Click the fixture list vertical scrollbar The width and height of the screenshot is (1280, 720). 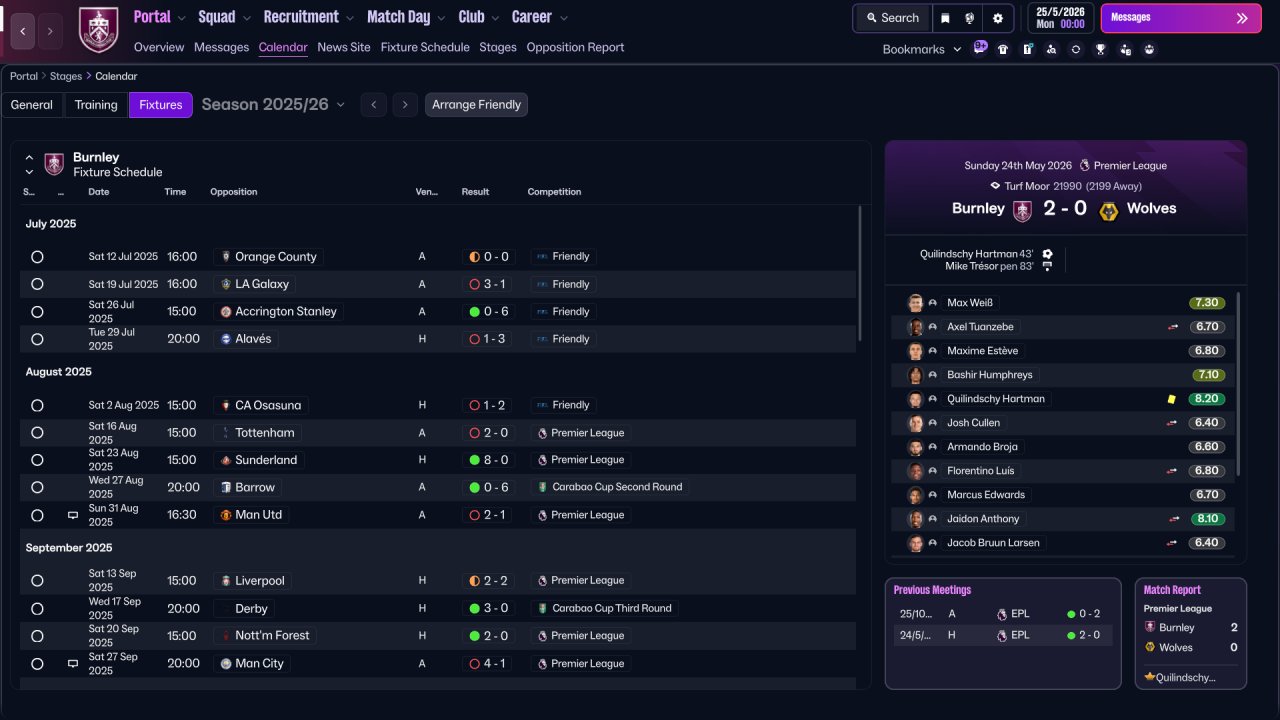(x=860, y=273)
